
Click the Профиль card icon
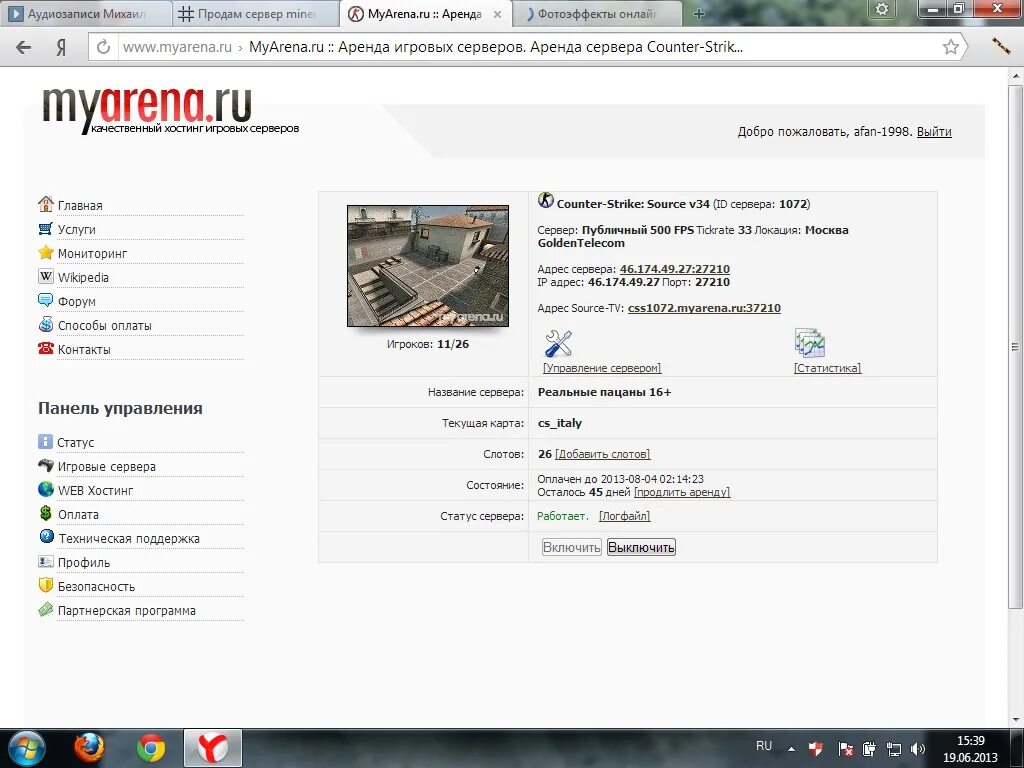46,561
